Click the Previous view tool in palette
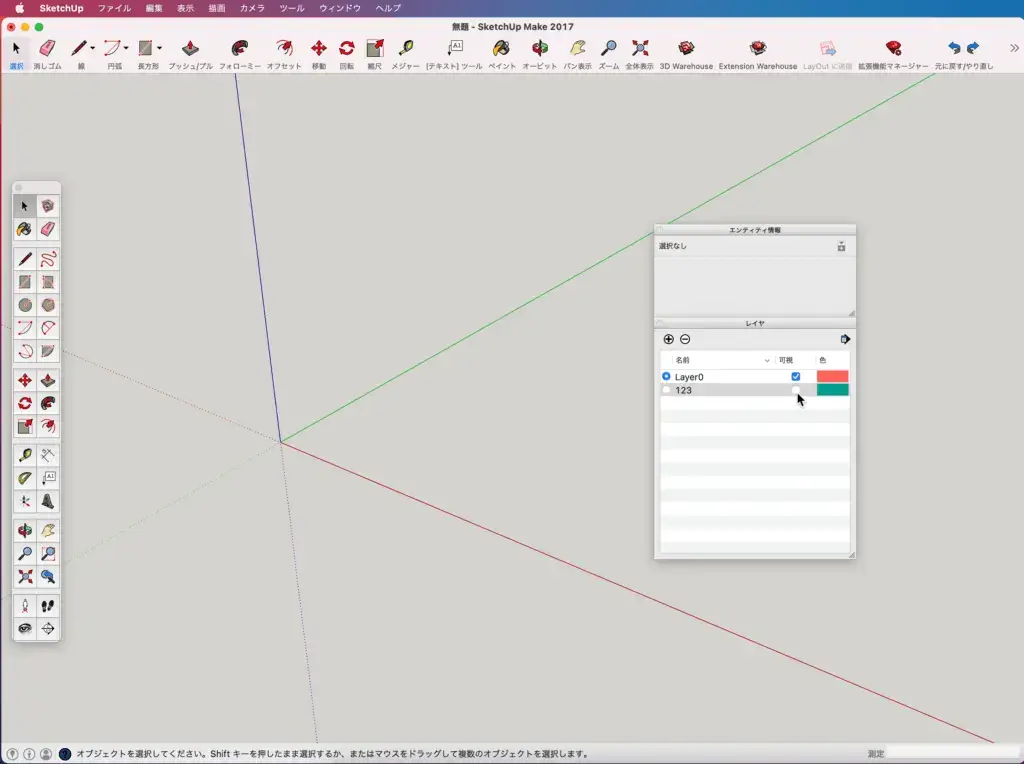 coord(48,577)
